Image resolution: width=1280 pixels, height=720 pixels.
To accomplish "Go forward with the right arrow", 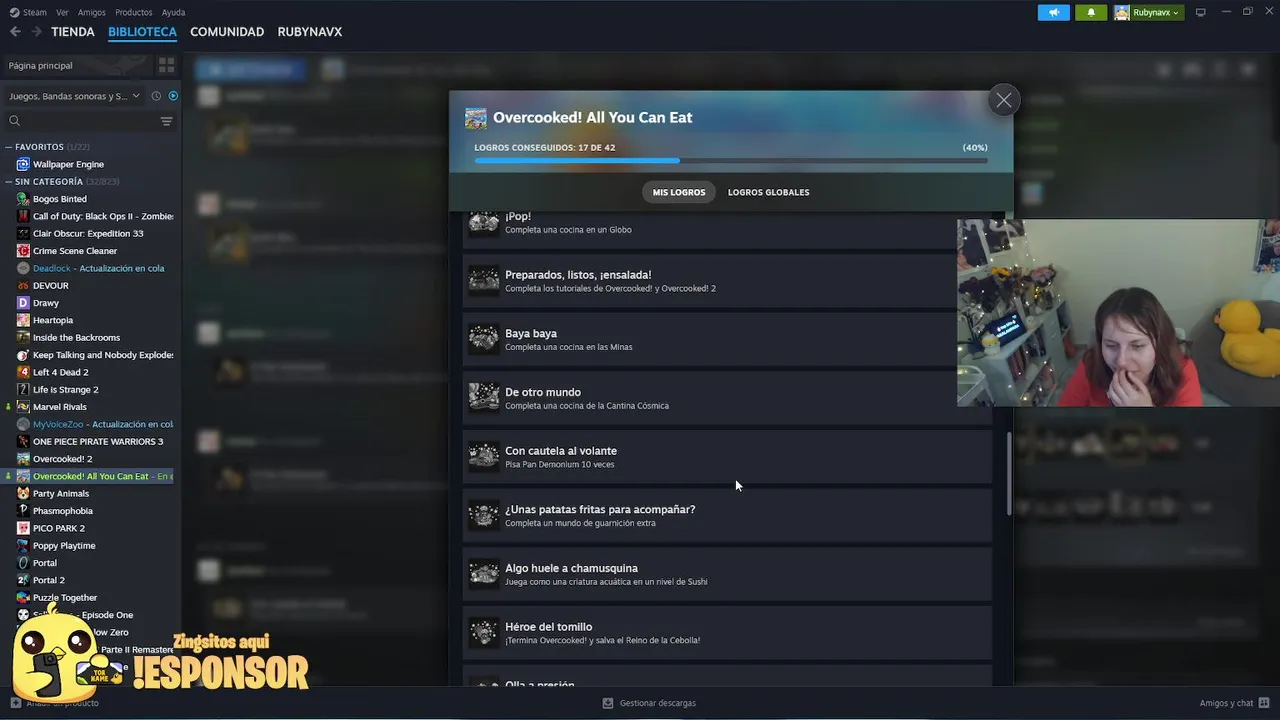I will 36,32.
